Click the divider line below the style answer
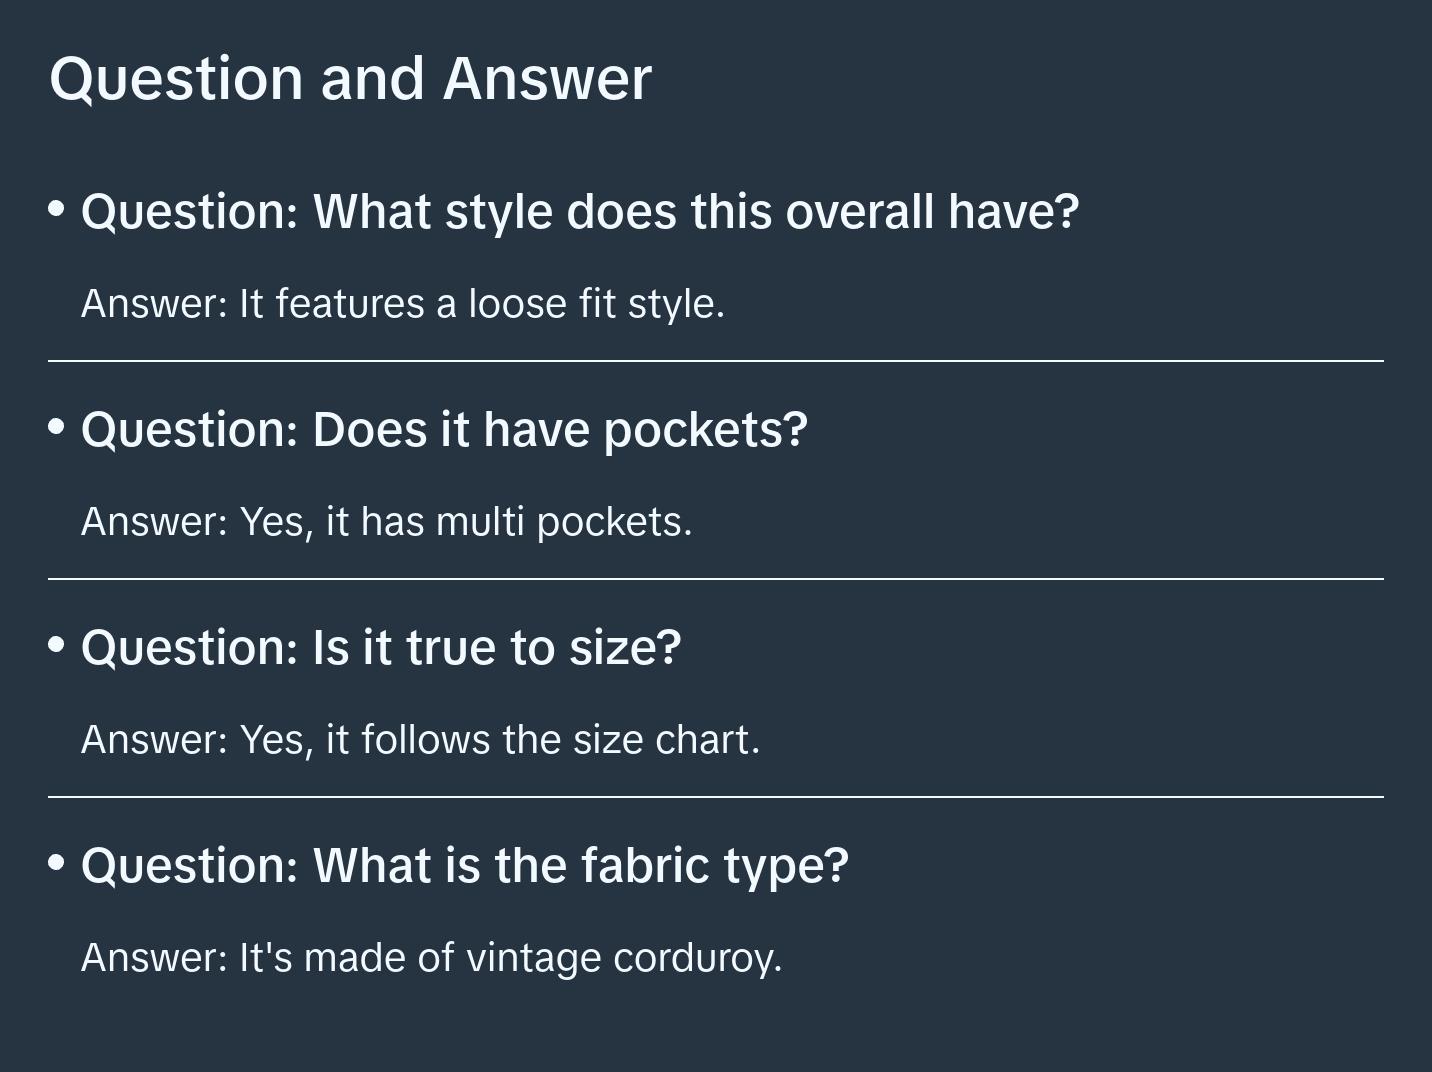 [716, 361]
